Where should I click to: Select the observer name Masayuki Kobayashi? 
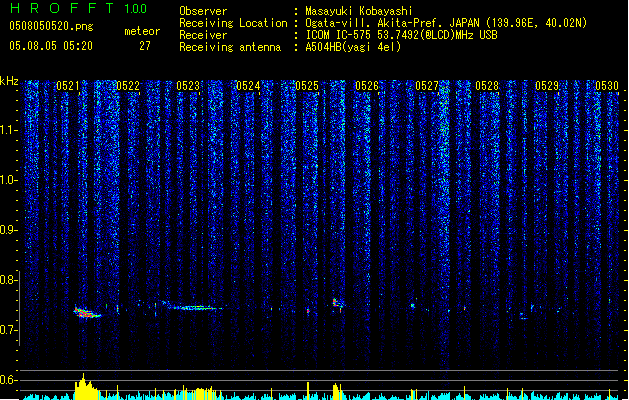click(x=359, y=11)
